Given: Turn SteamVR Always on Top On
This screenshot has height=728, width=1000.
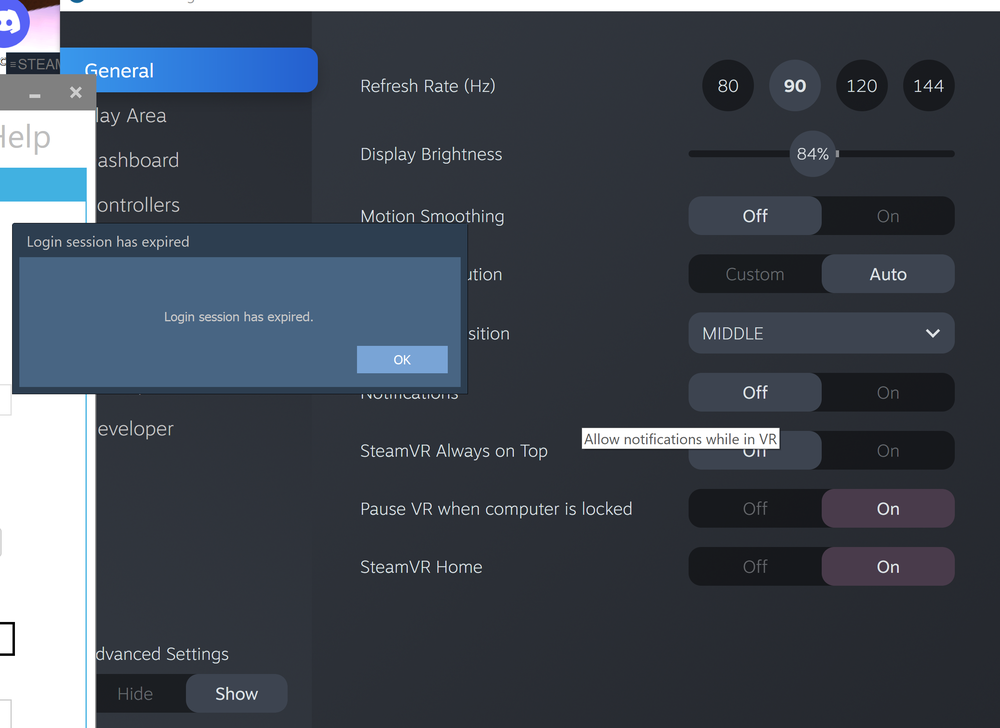Looking at the screenshot, I should [x=888, y=450].
